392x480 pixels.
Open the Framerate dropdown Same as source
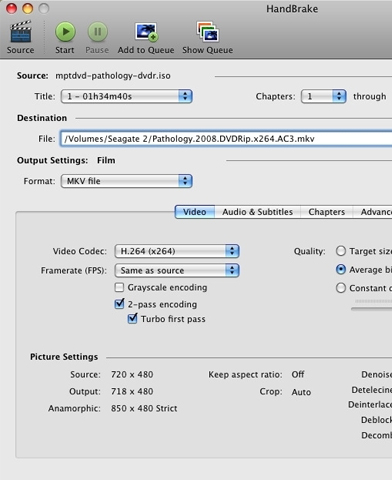[177, 270]
